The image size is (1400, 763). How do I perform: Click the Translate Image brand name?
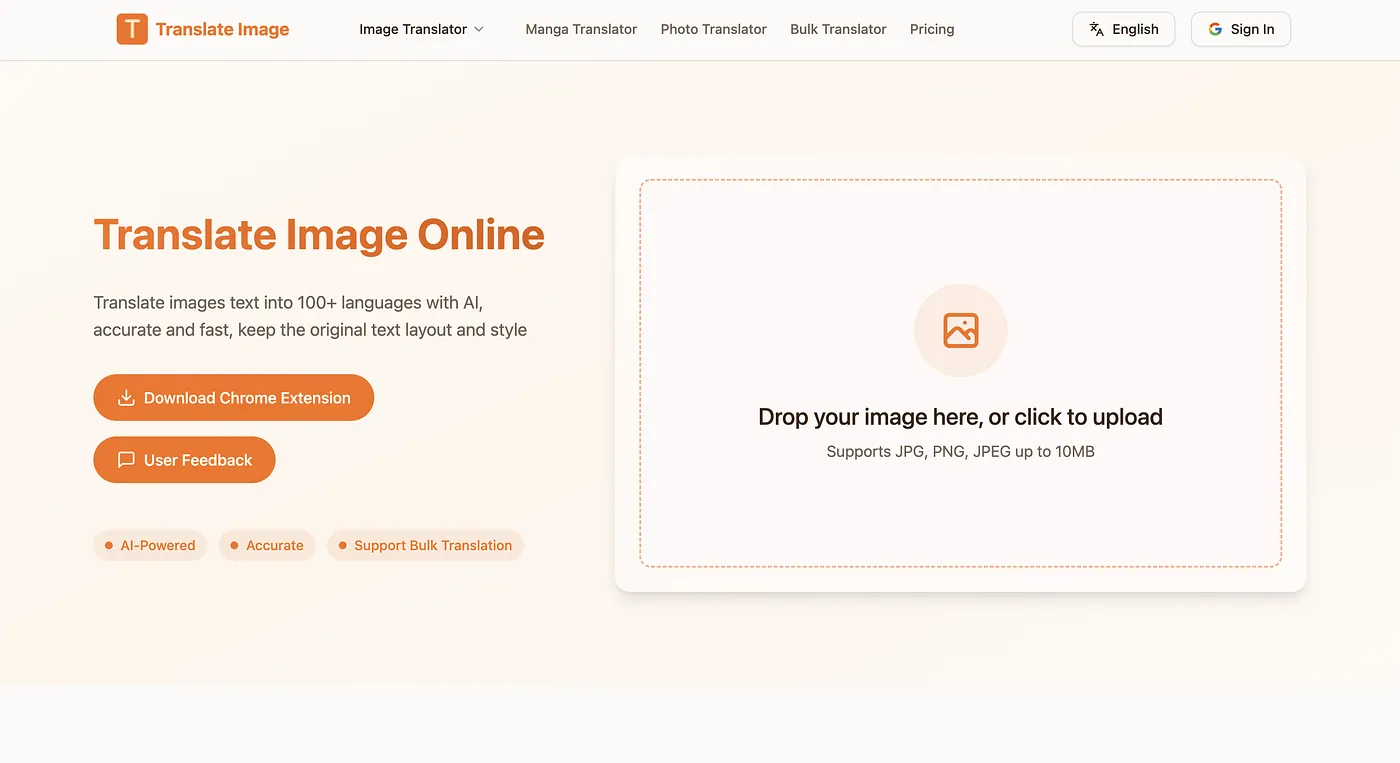coord(222,29)
